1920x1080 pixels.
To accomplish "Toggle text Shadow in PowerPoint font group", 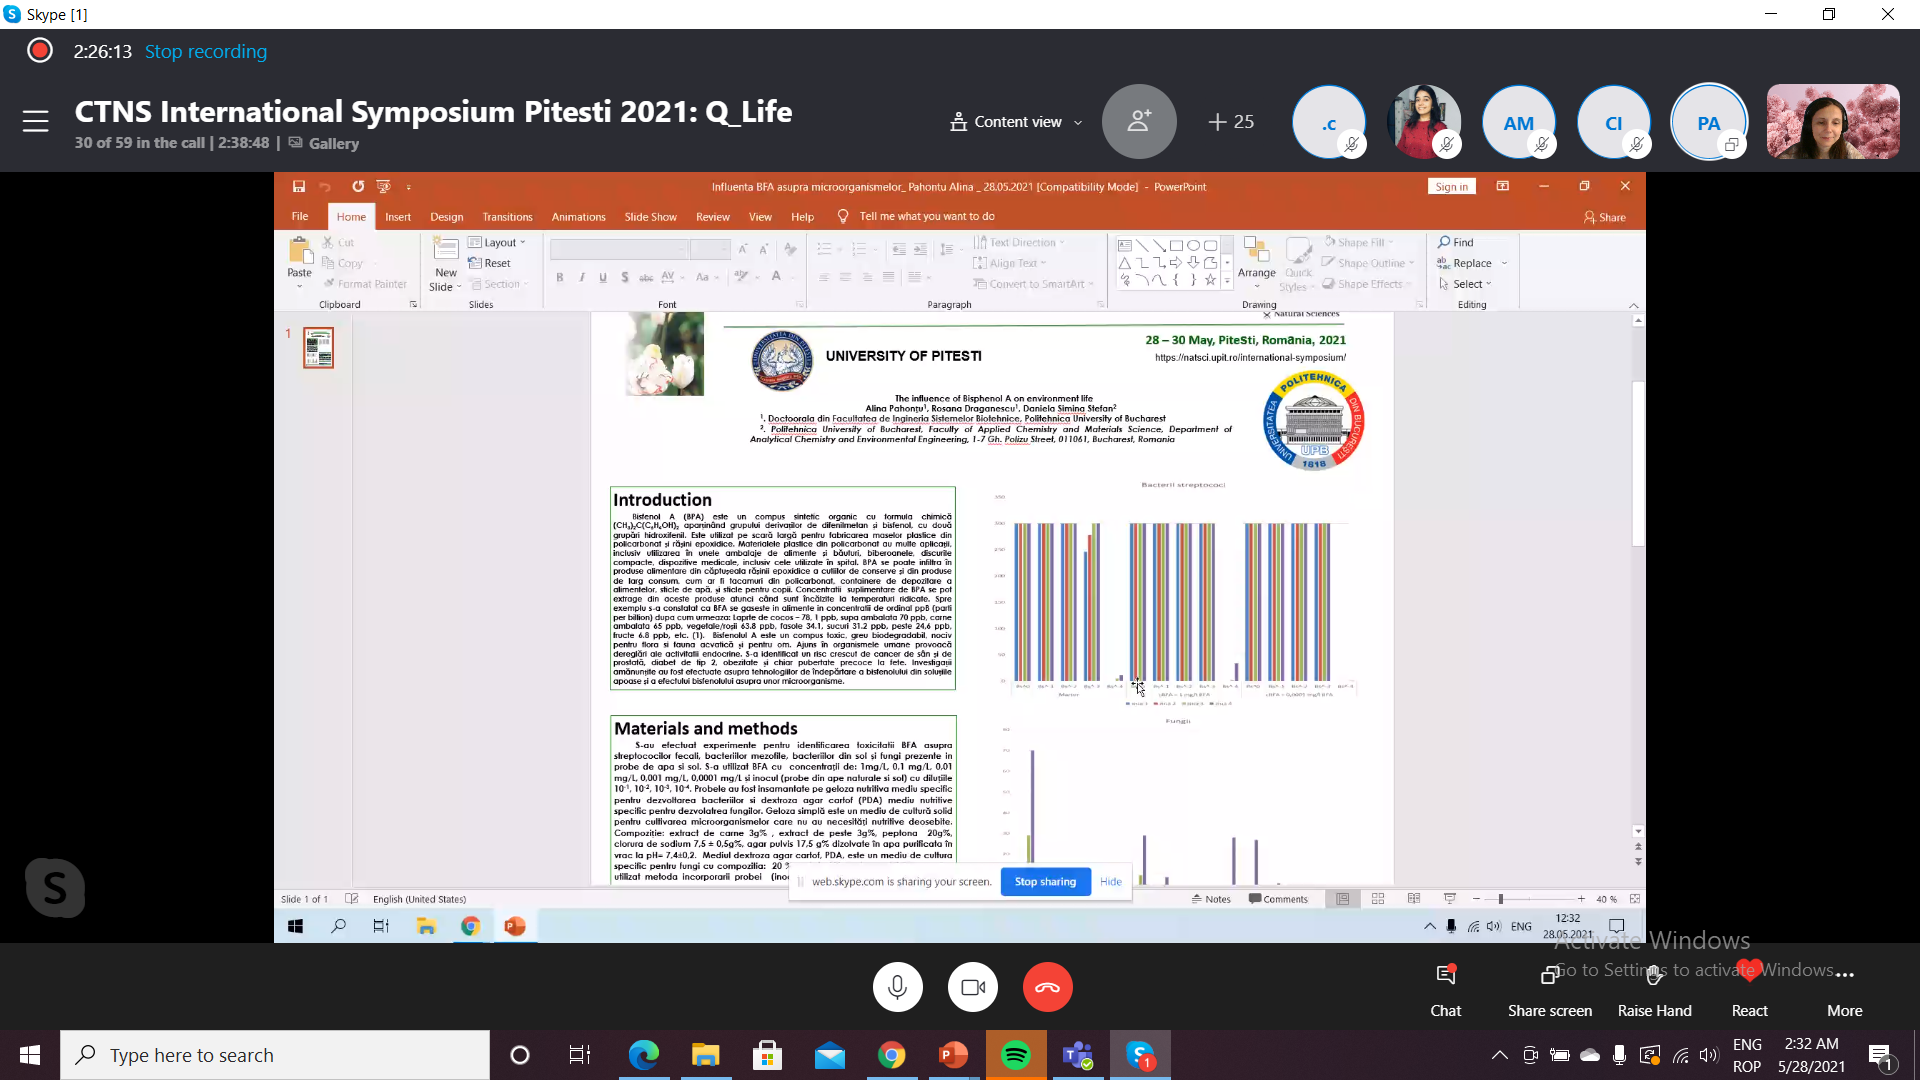I will [624, 277].
